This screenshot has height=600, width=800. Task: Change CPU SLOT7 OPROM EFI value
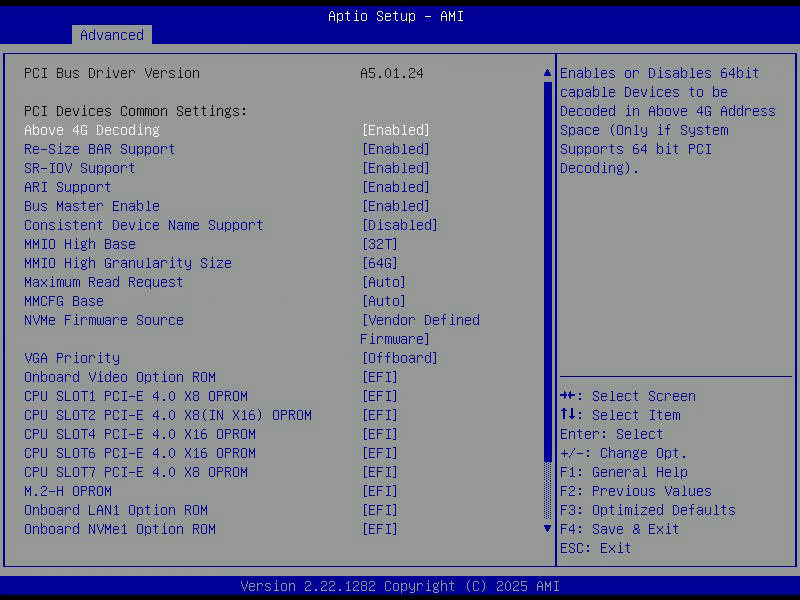pos(380,472)
